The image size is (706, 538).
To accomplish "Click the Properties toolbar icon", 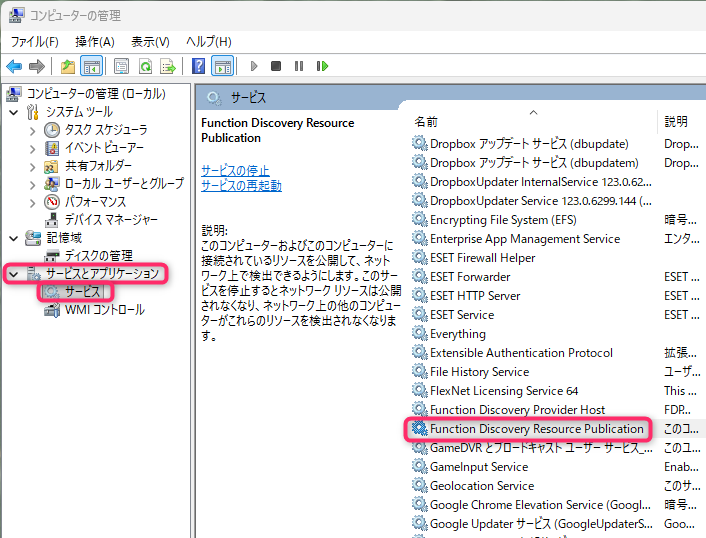I will [121, 67].
